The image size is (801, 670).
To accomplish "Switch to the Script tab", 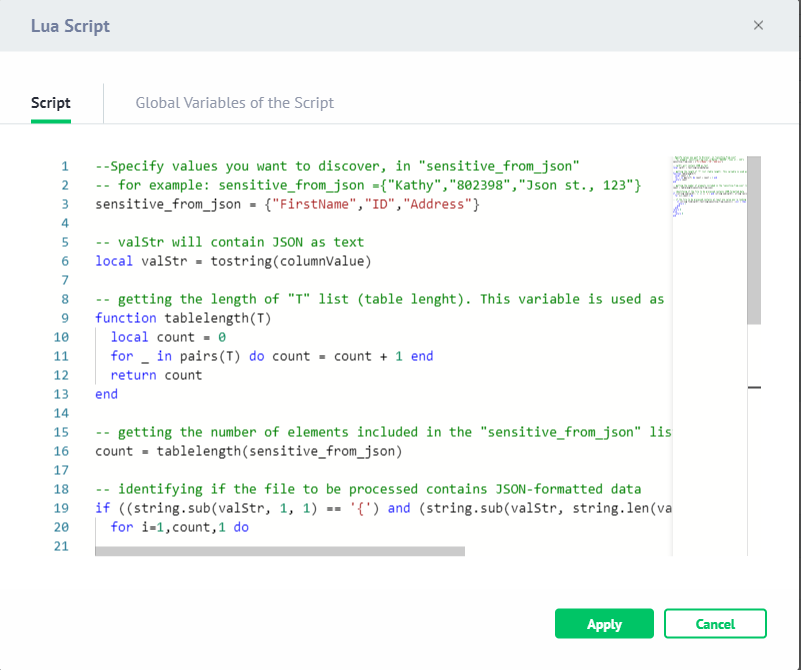I will [x=51, y=103].
